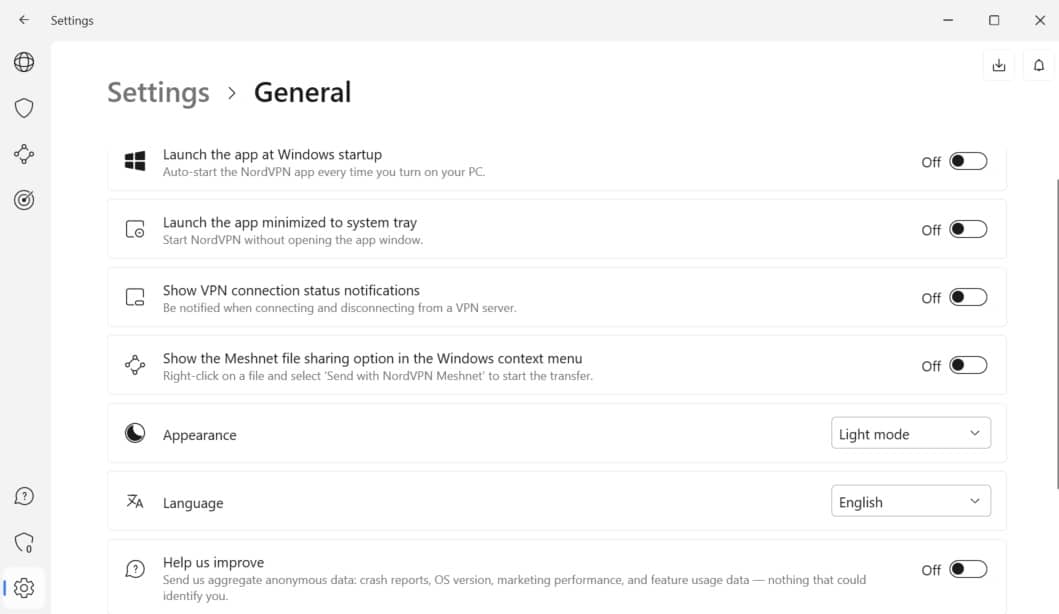
Task: Open the target Dark Web Monitor icon
Action: [x=24, y=200]
